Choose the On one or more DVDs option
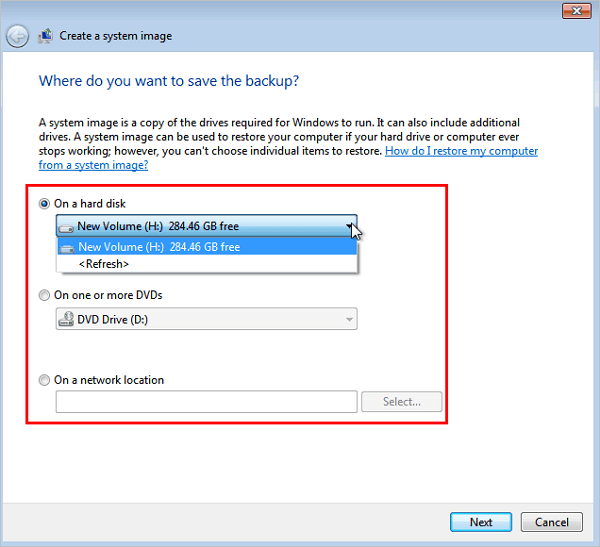600x547 pixels. pyautogui.click(x=44, y=295)
